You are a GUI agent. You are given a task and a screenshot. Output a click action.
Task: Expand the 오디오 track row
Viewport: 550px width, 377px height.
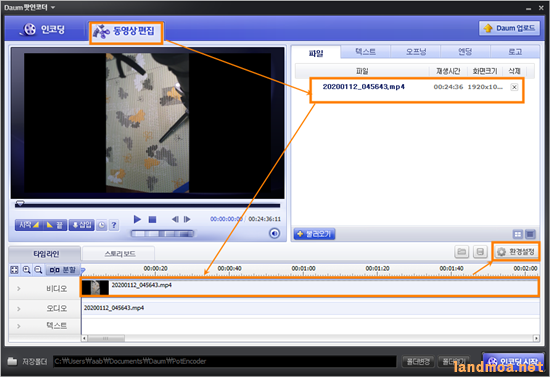(x=19, y=309)
